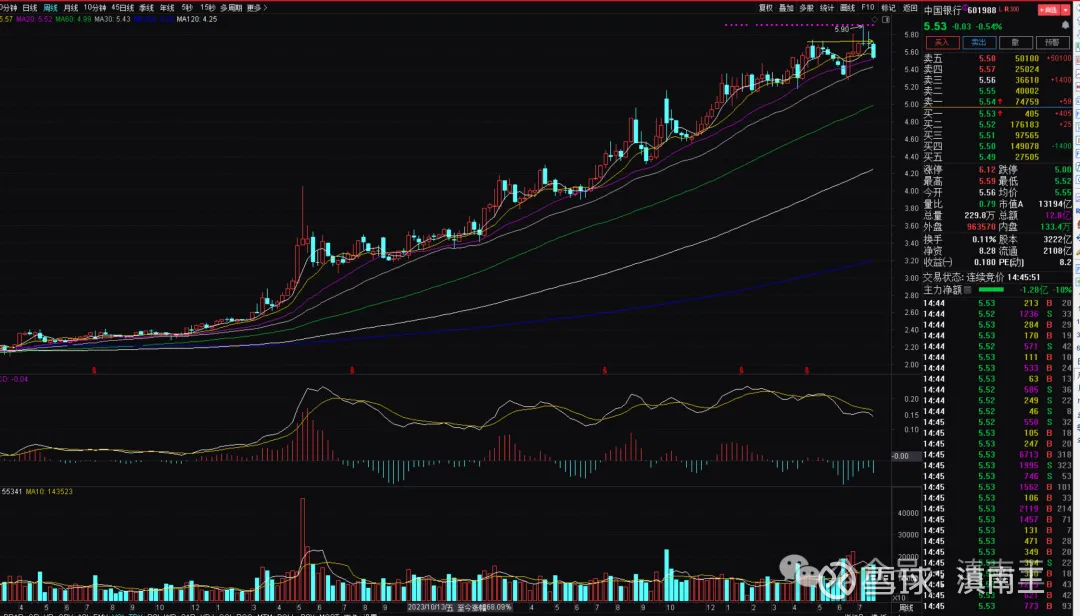Switch chart to 45日线 period
The height and width of the screenshot is (616, 1080).
tap(123, 8)
